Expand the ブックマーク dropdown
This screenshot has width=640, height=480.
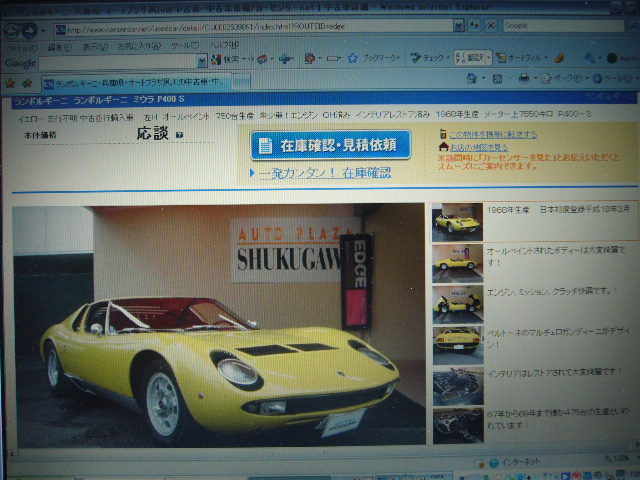398,58
